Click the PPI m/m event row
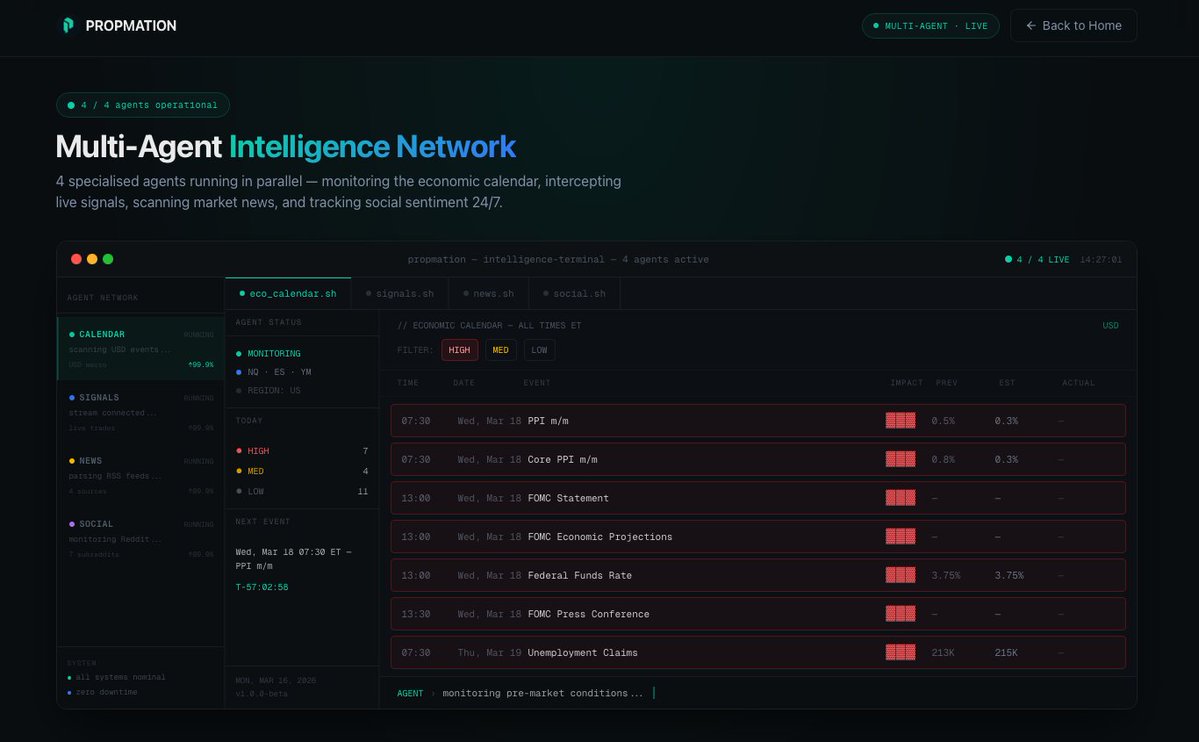1199x742 pixels. (x=758, y=421)
